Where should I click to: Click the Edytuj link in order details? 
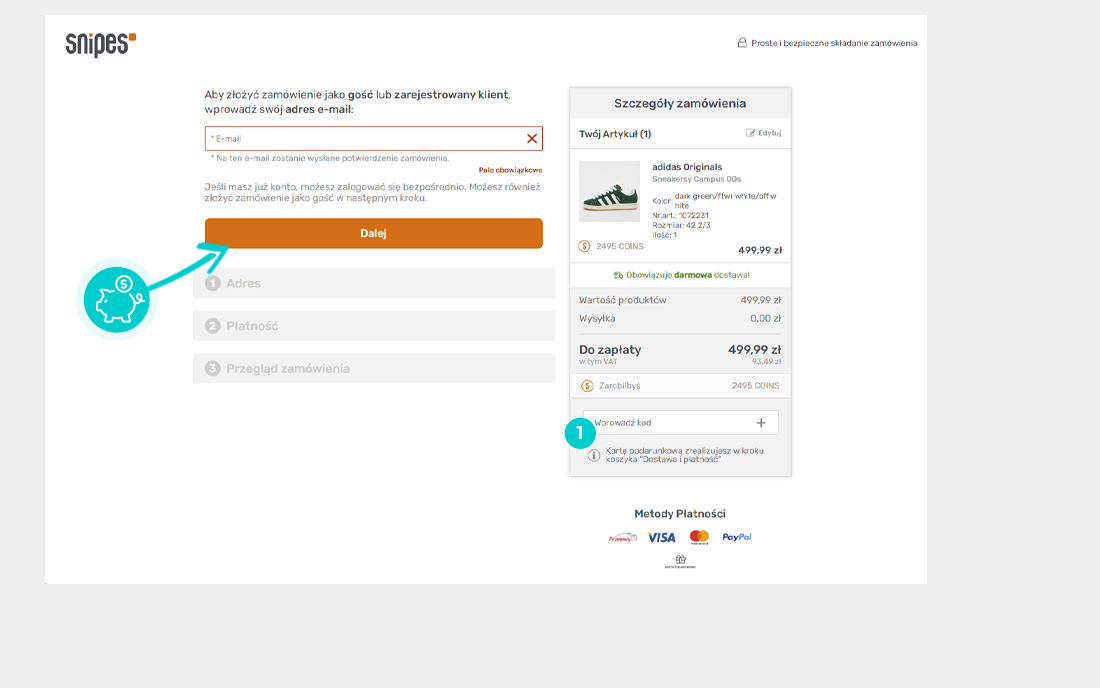pos(763,133)
